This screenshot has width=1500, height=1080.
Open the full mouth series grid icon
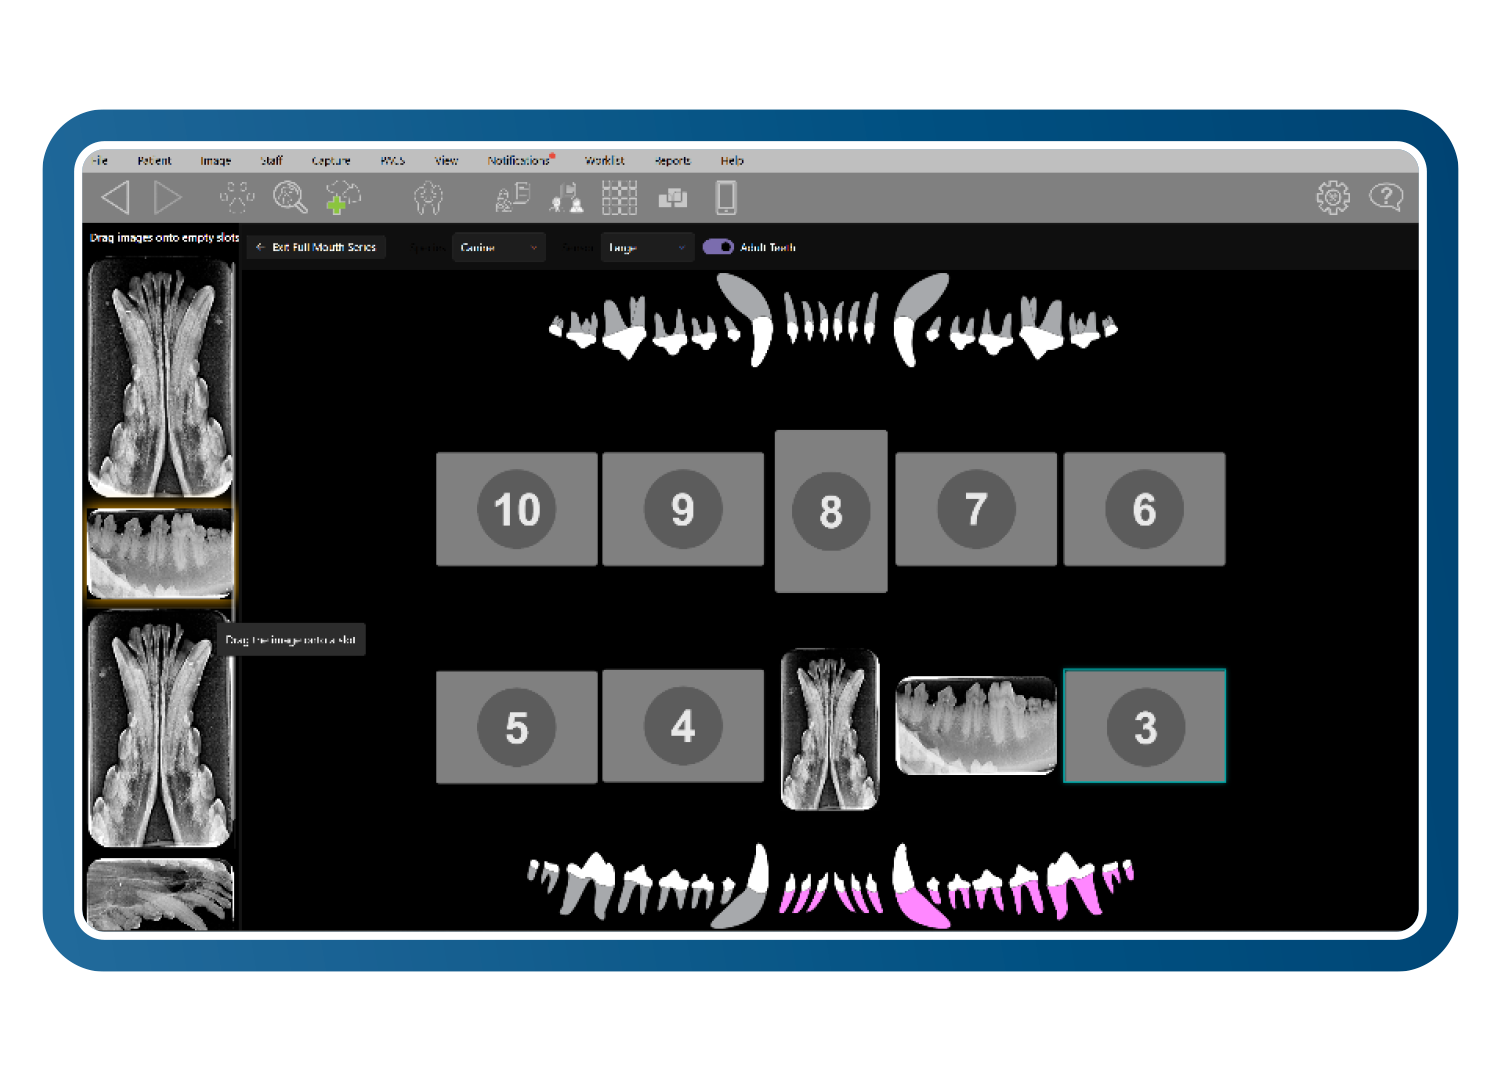[x=620, y=197]
